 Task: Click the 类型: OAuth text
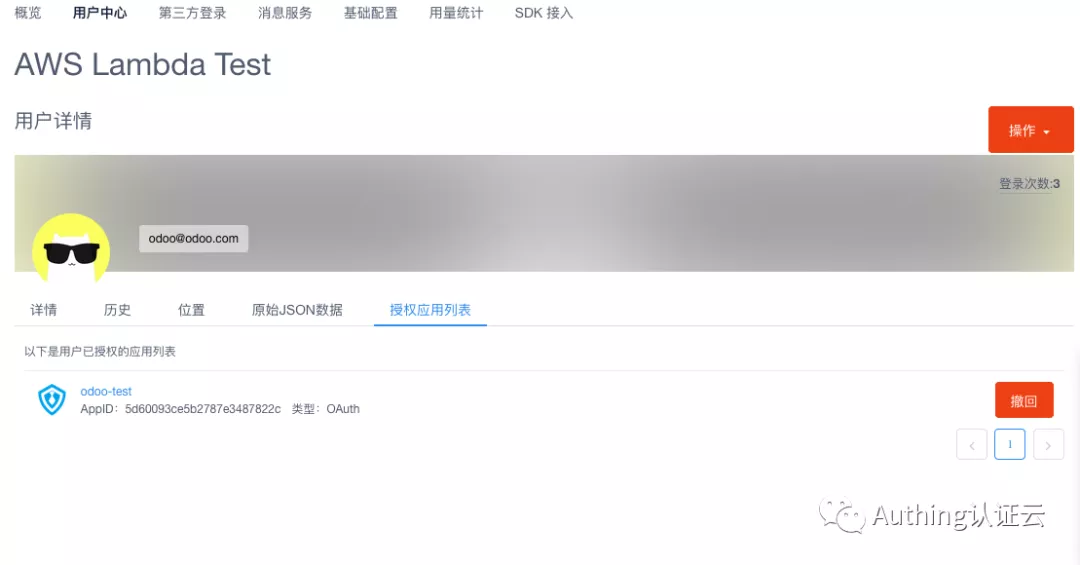click(x=326, y=409)
